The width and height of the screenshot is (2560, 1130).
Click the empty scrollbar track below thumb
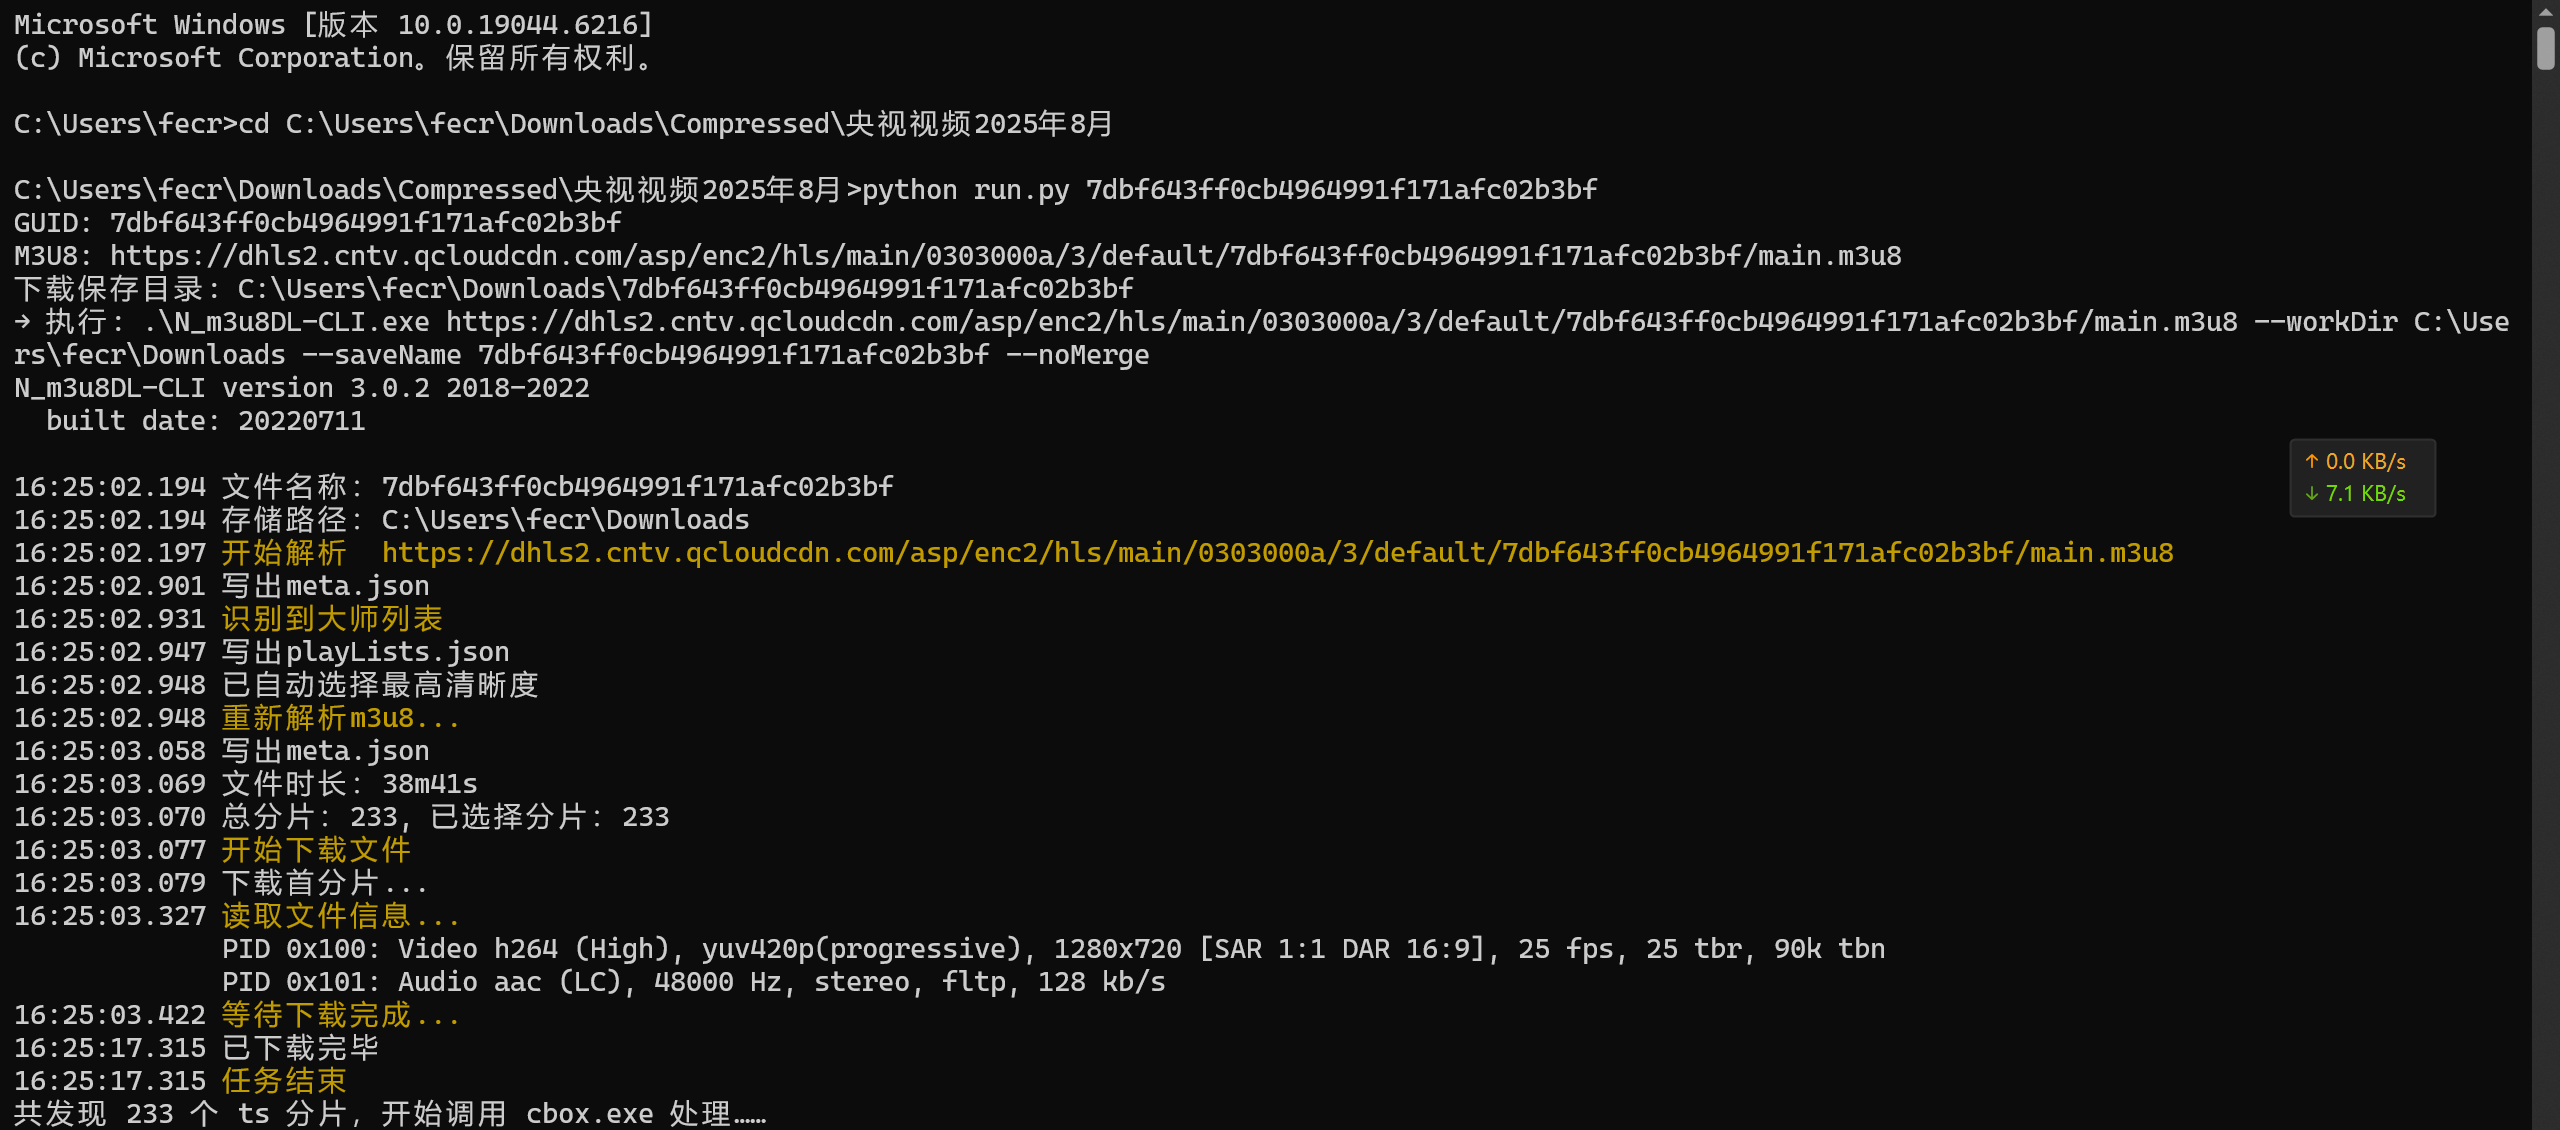[2546, 600]
